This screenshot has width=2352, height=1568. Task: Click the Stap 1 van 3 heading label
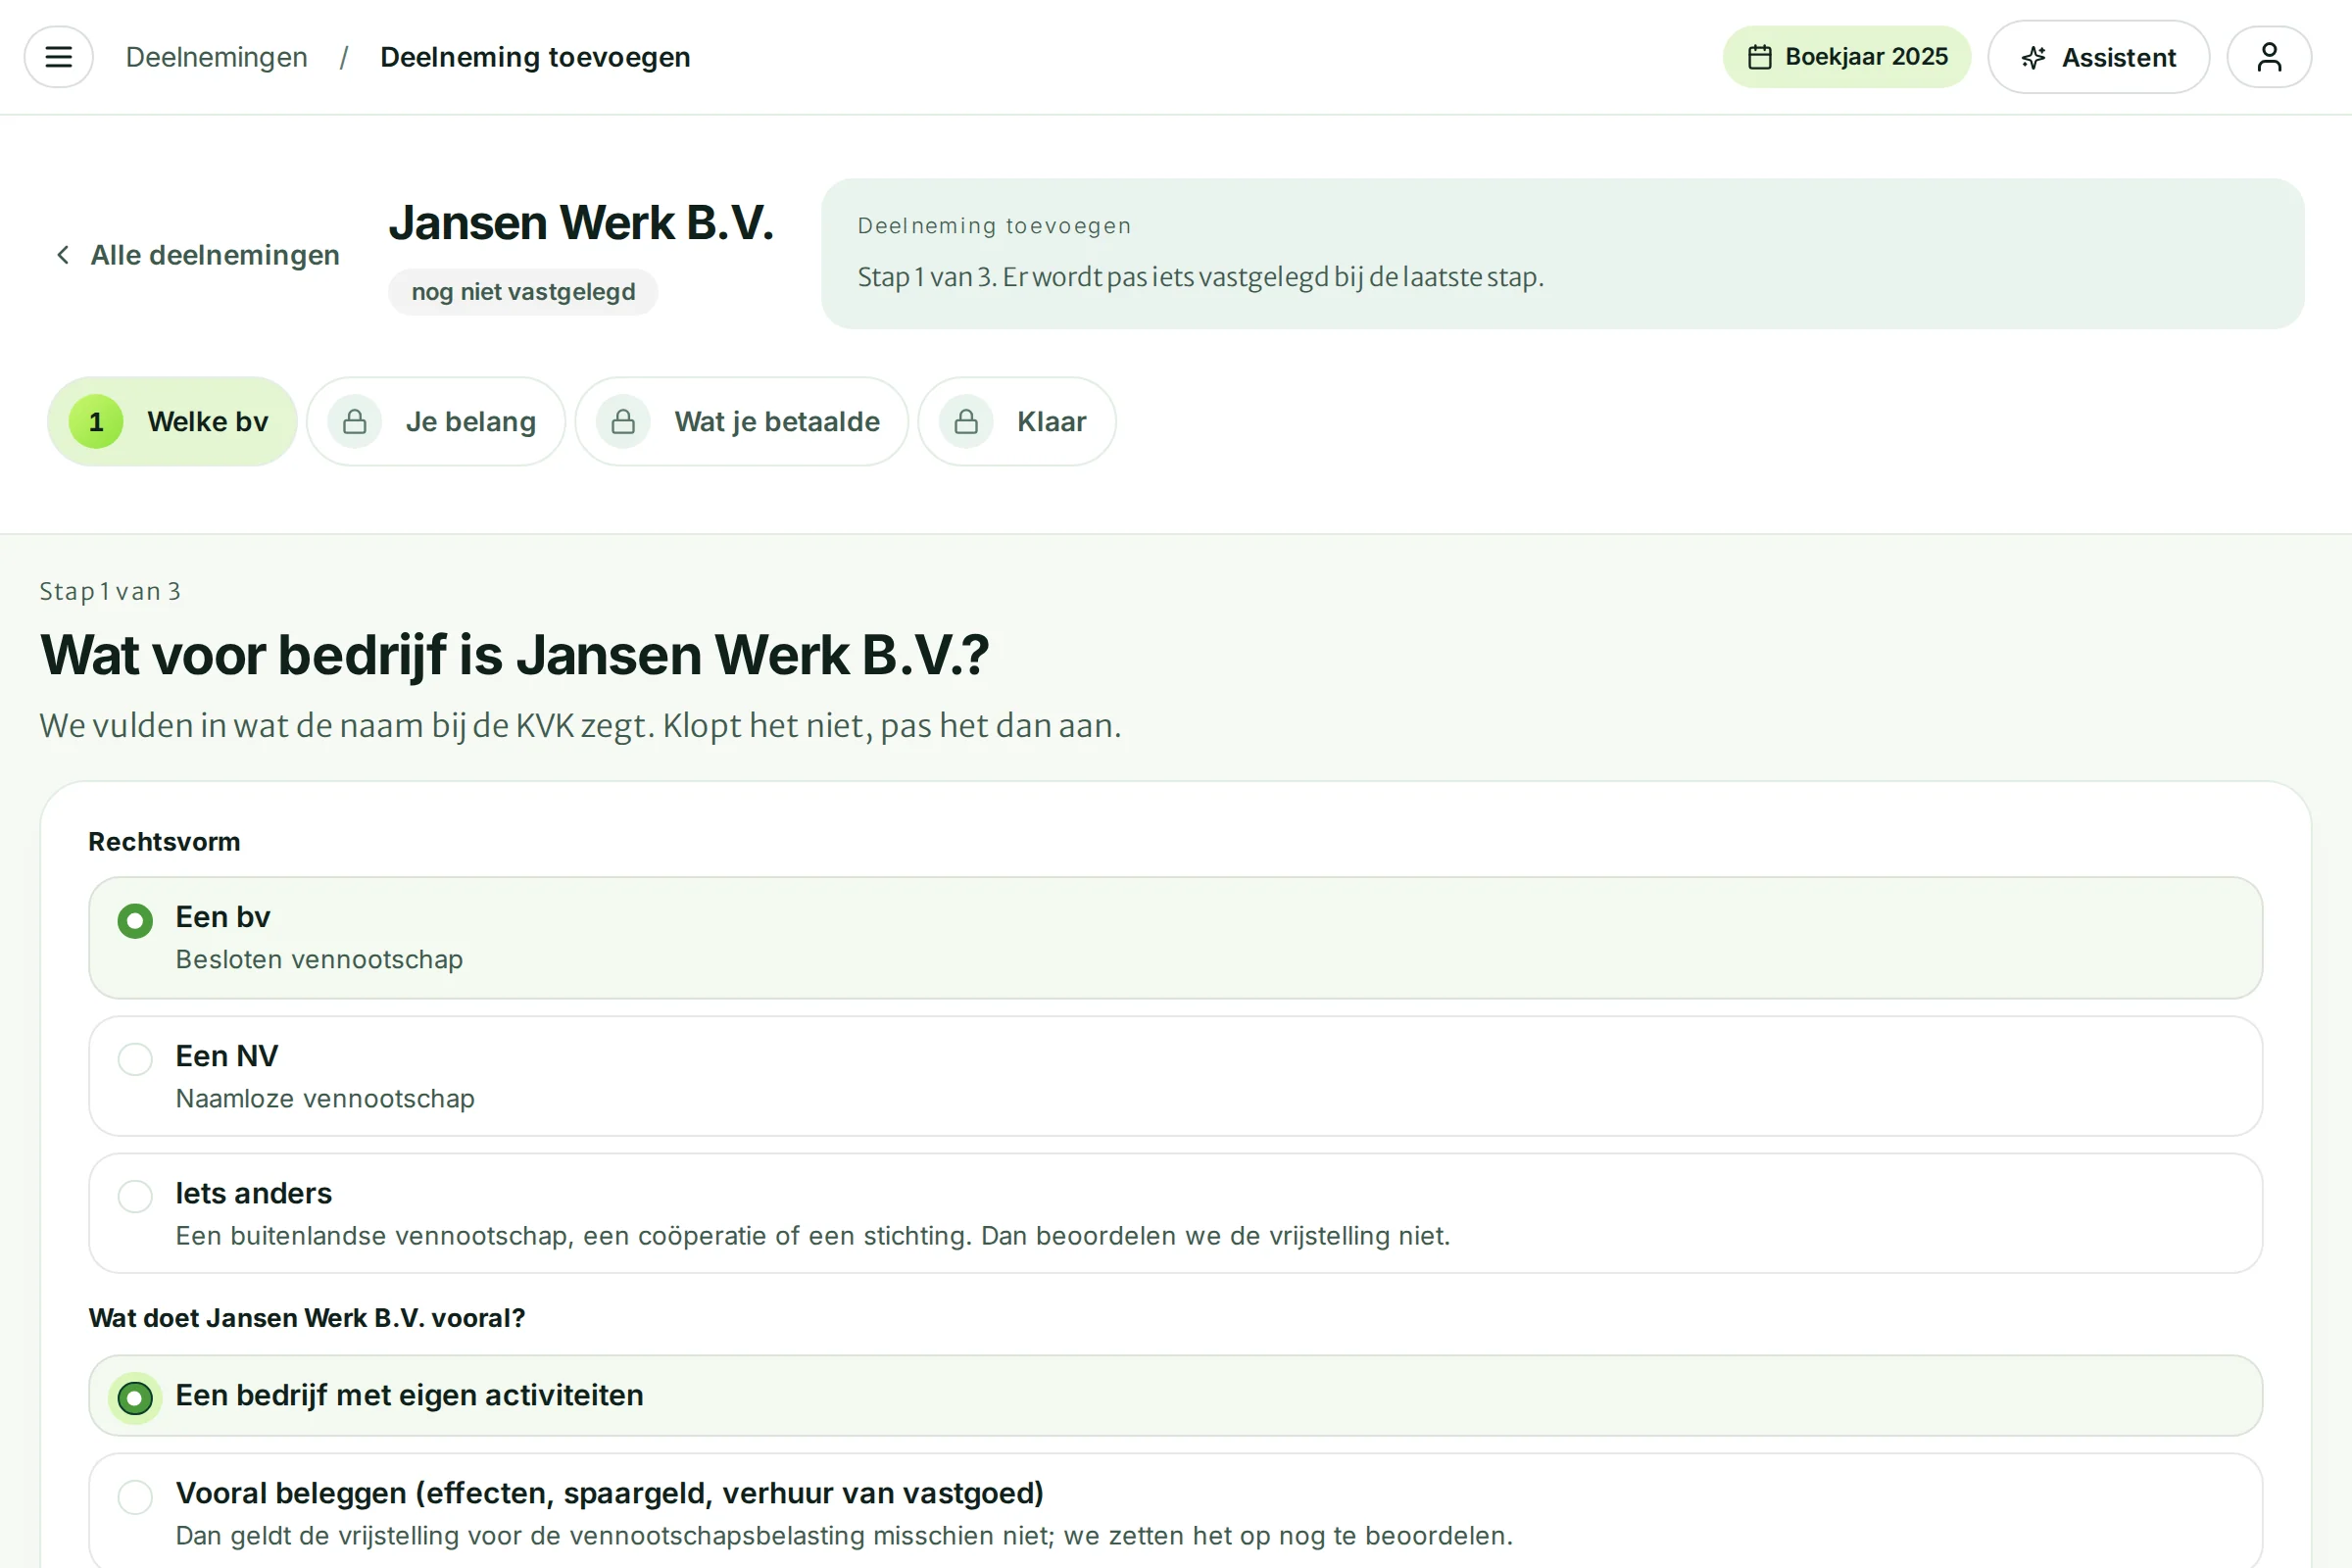click(110, 592)
